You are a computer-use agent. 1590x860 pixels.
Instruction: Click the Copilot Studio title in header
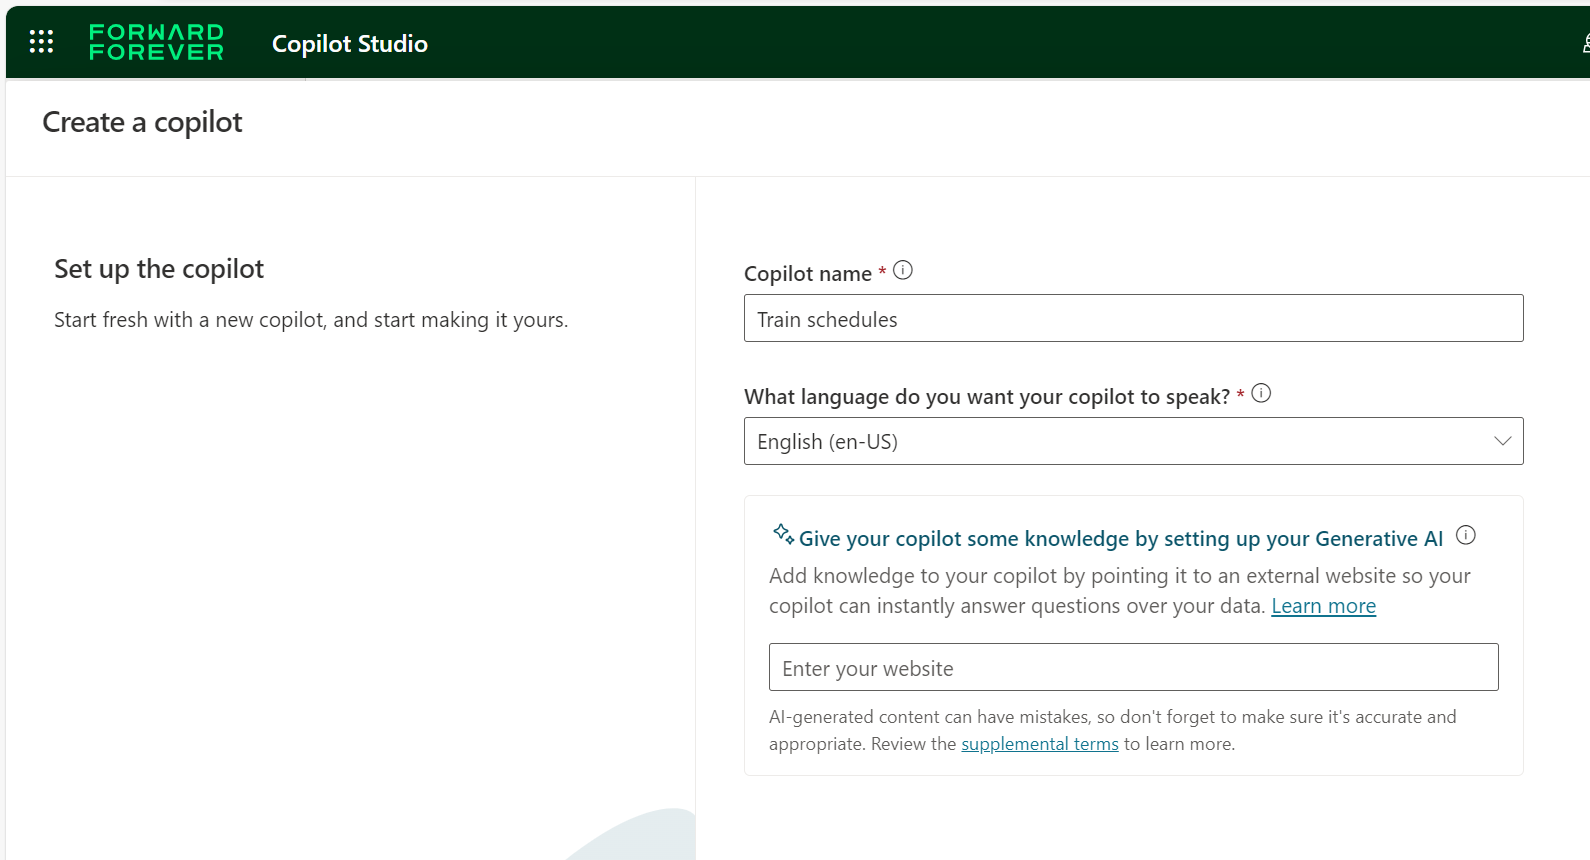[349, 44]
